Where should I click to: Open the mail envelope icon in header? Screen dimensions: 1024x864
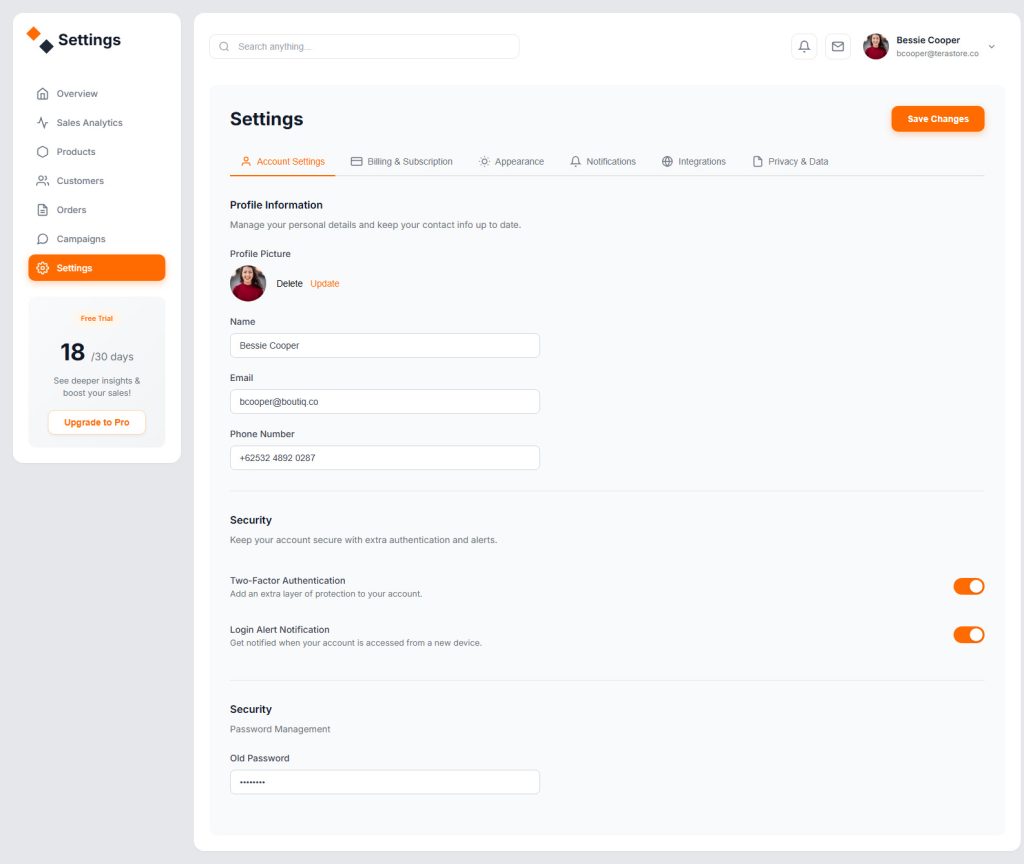pos(838,46)
